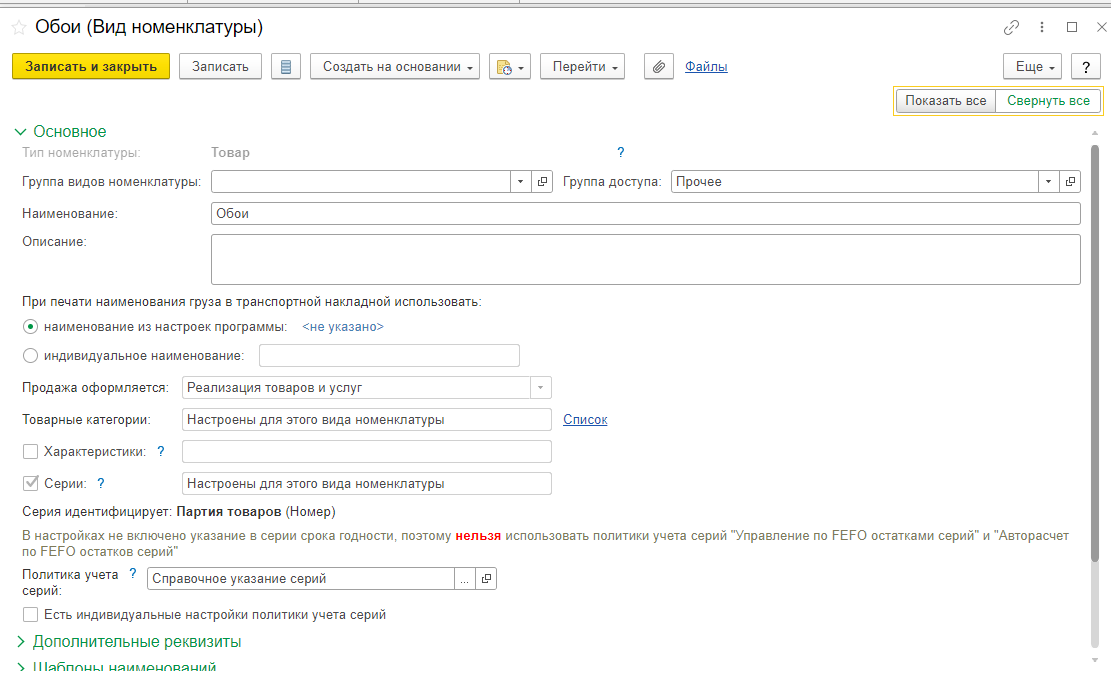This screenshot has height=675, width=1111.
Task: Expand the Дополнительные реквизиты section
Action: pos(137,642)
